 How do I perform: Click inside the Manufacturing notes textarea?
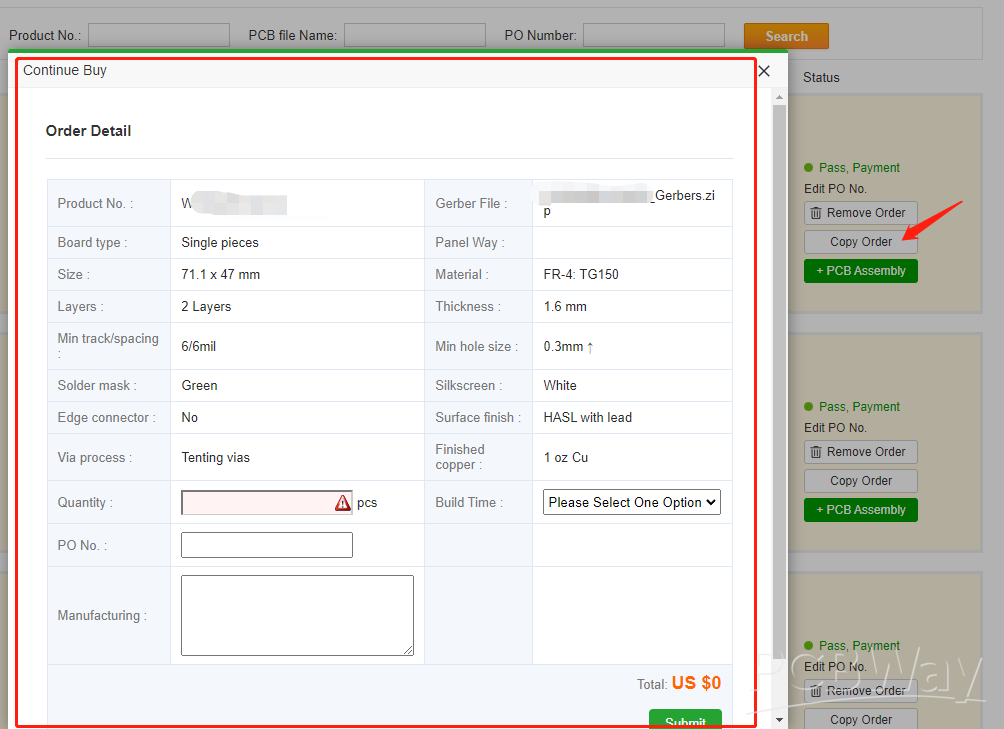297,615
